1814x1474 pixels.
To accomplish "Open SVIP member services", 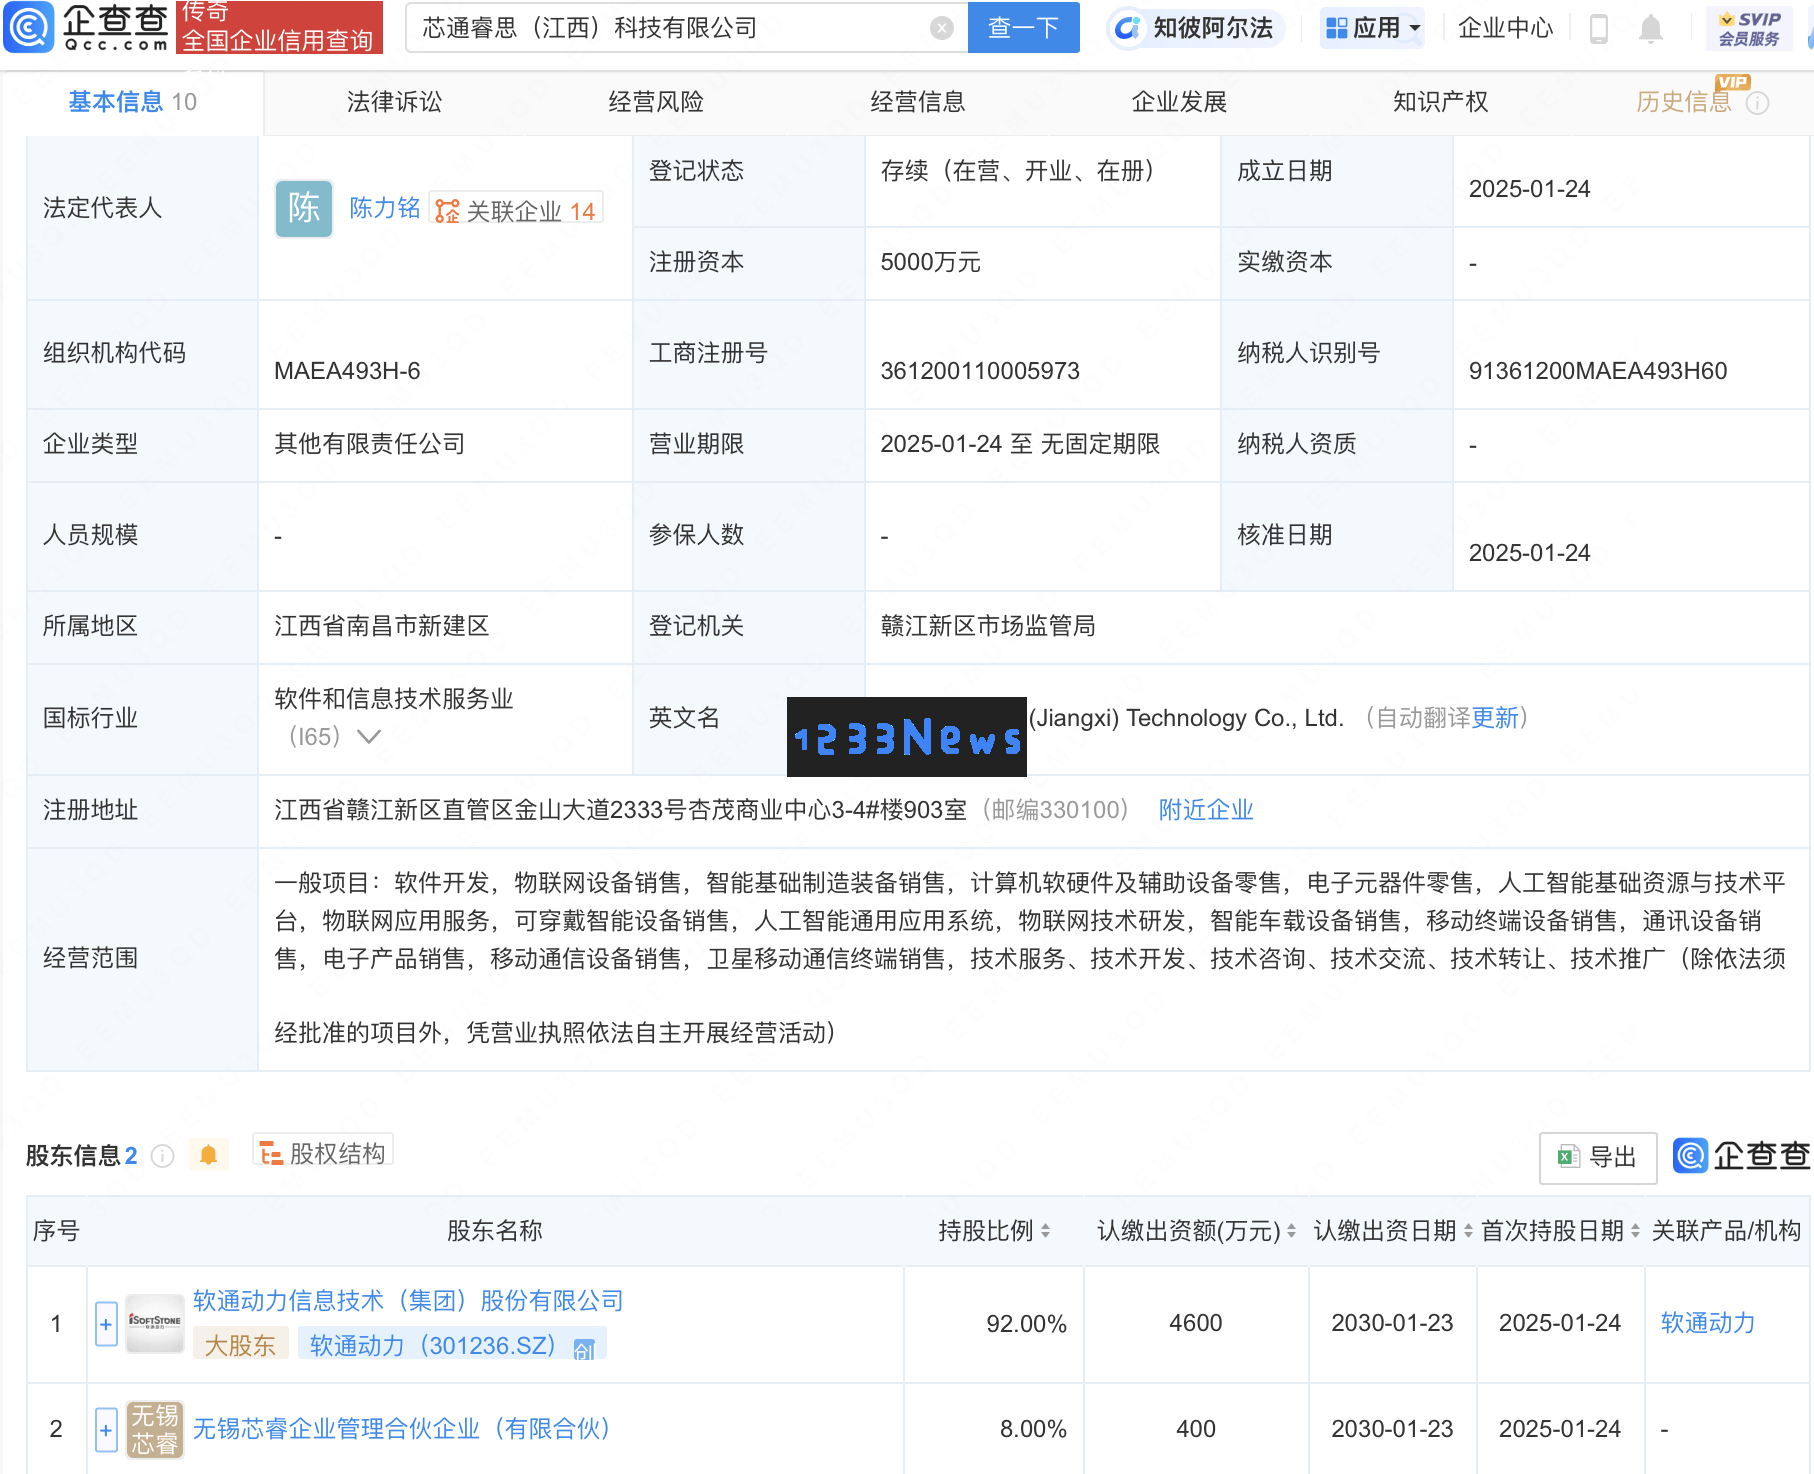I will 1750,28.
